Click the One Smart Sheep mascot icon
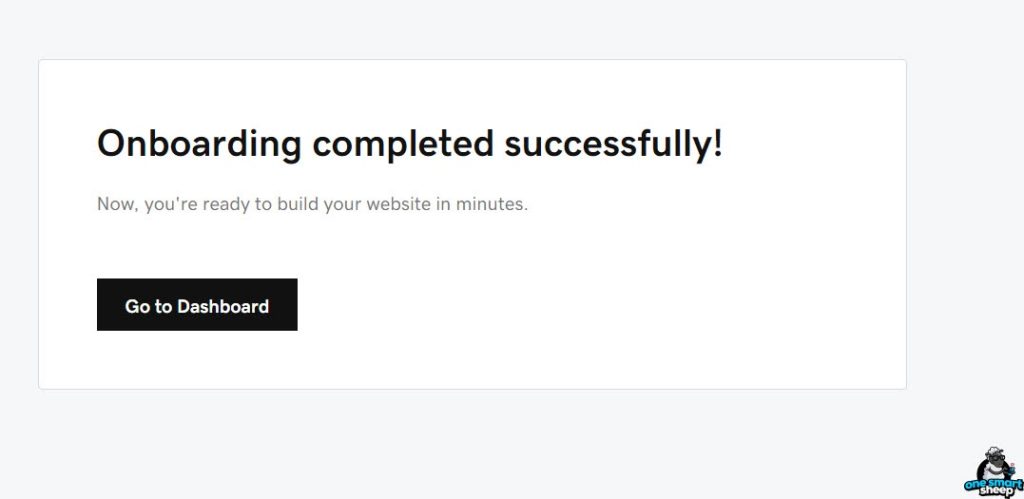Screen dimensions: 1024x499 point(996,460)
